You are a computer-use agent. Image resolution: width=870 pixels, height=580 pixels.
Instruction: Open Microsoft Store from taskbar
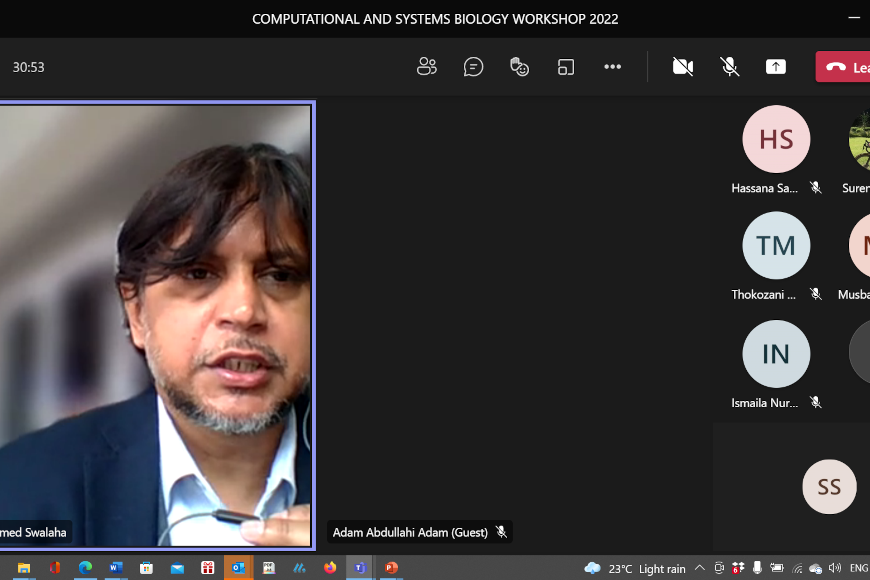[x=146, y=568]
